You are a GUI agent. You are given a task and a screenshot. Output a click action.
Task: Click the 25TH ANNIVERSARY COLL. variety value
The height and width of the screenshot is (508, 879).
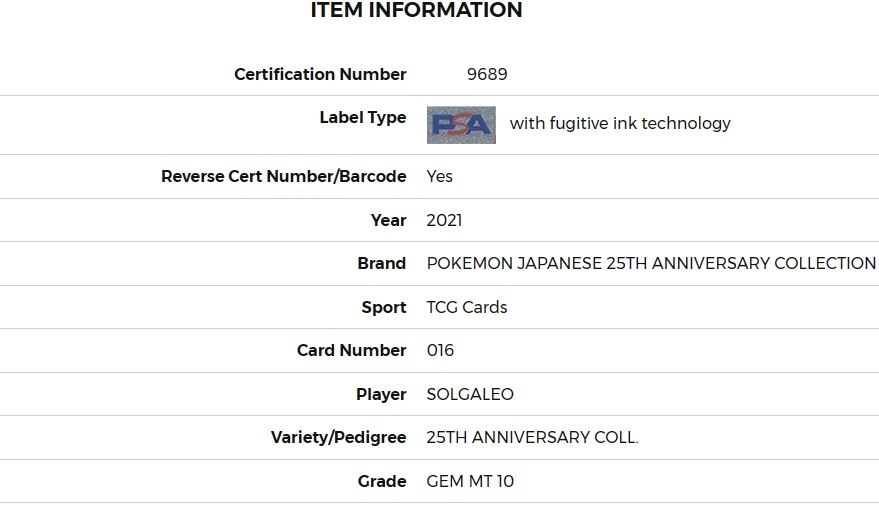[532, 437]
